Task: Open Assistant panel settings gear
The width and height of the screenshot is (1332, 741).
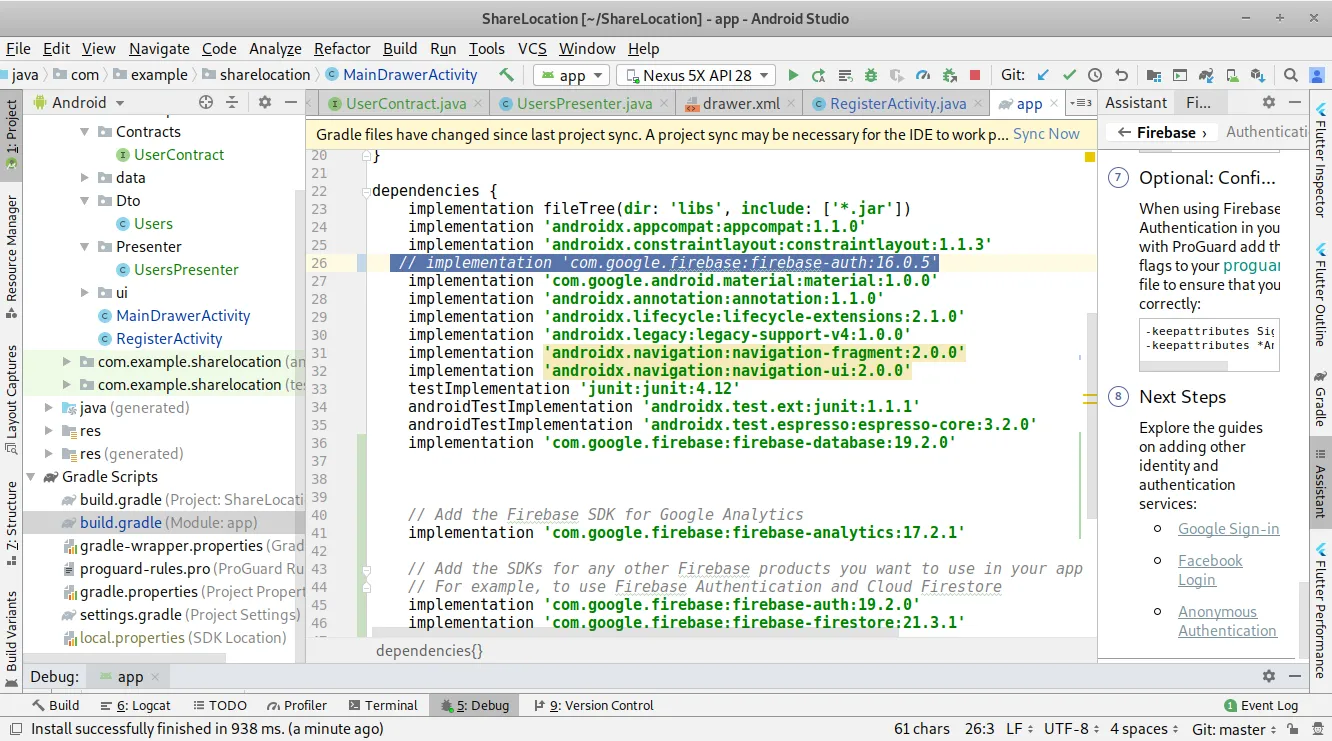Action: 1269,102
